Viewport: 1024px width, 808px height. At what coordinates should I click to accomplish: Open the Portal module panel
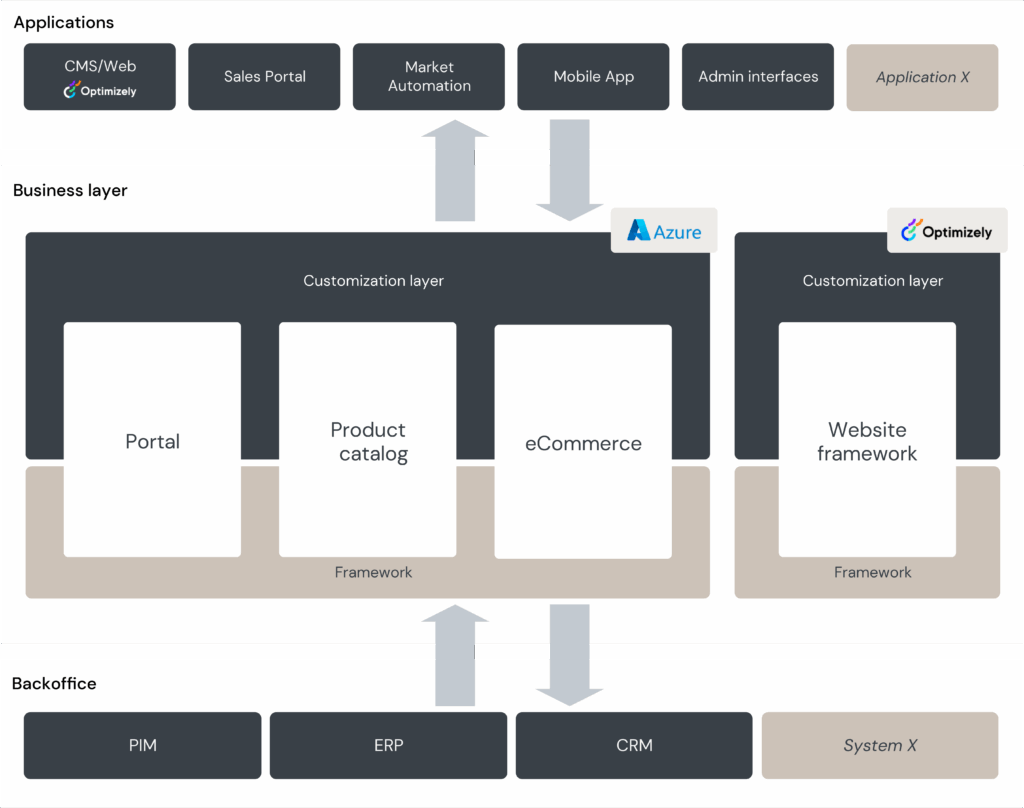(x=152, y=440)
